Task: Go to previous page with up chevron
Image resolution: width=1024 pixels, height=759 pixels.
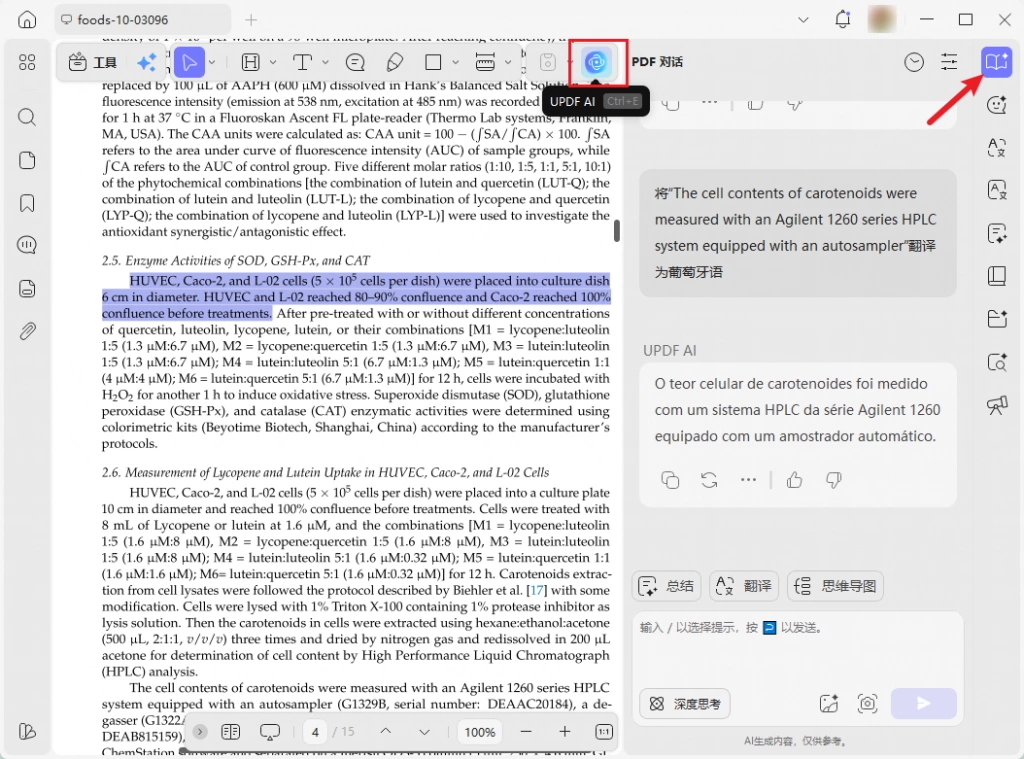Action: (386, 732)
